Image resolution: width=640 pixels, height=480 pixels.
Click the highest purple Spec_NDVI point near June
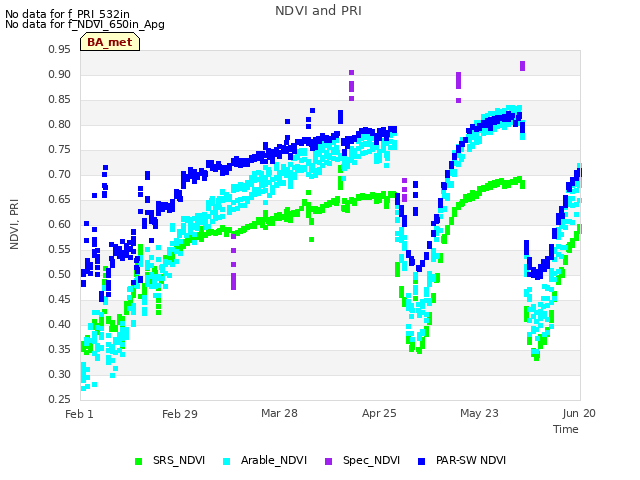coord(522,66)
